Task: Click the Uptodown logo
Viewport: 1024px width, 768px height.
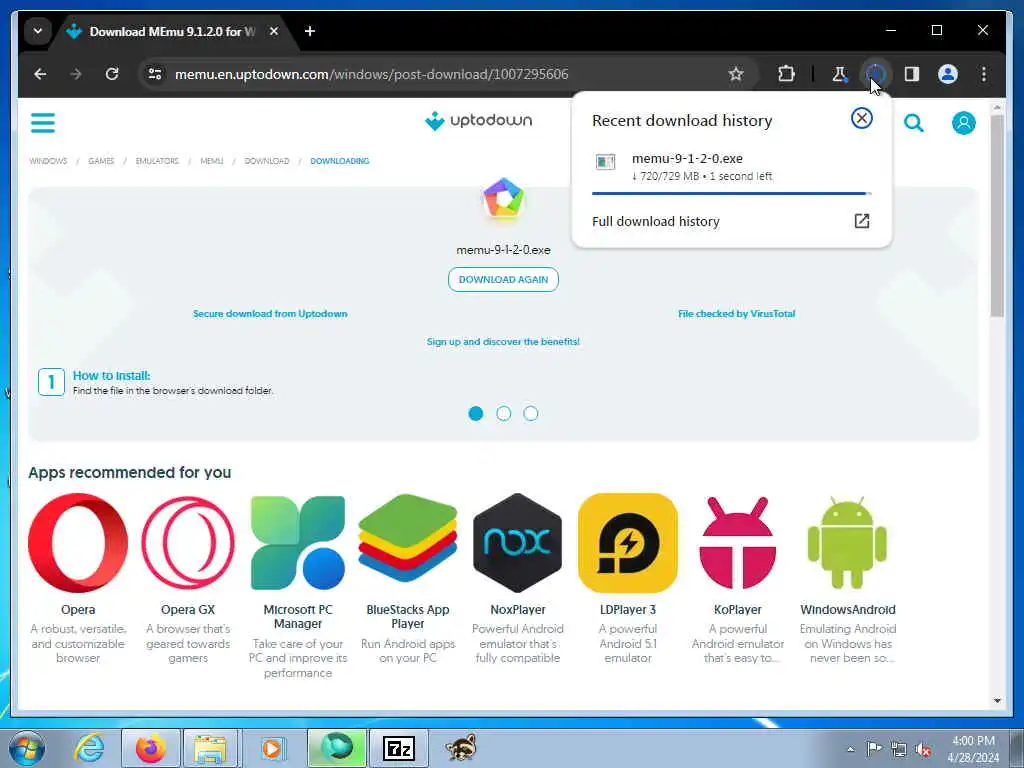Action: pyautogui.click(x=478, y=121)
